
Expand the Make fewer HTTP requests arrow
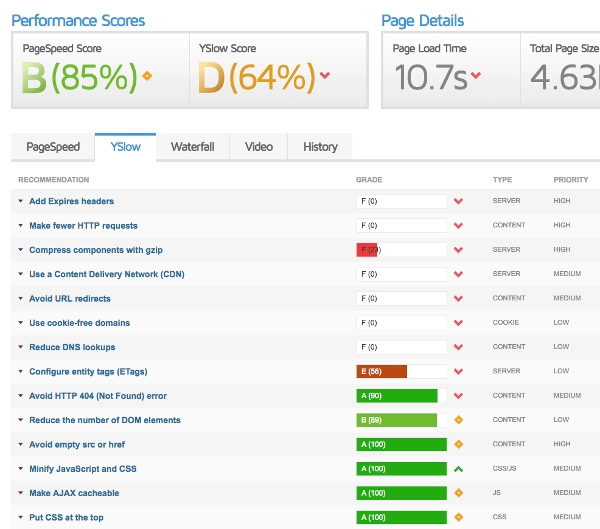coord(21,225)
